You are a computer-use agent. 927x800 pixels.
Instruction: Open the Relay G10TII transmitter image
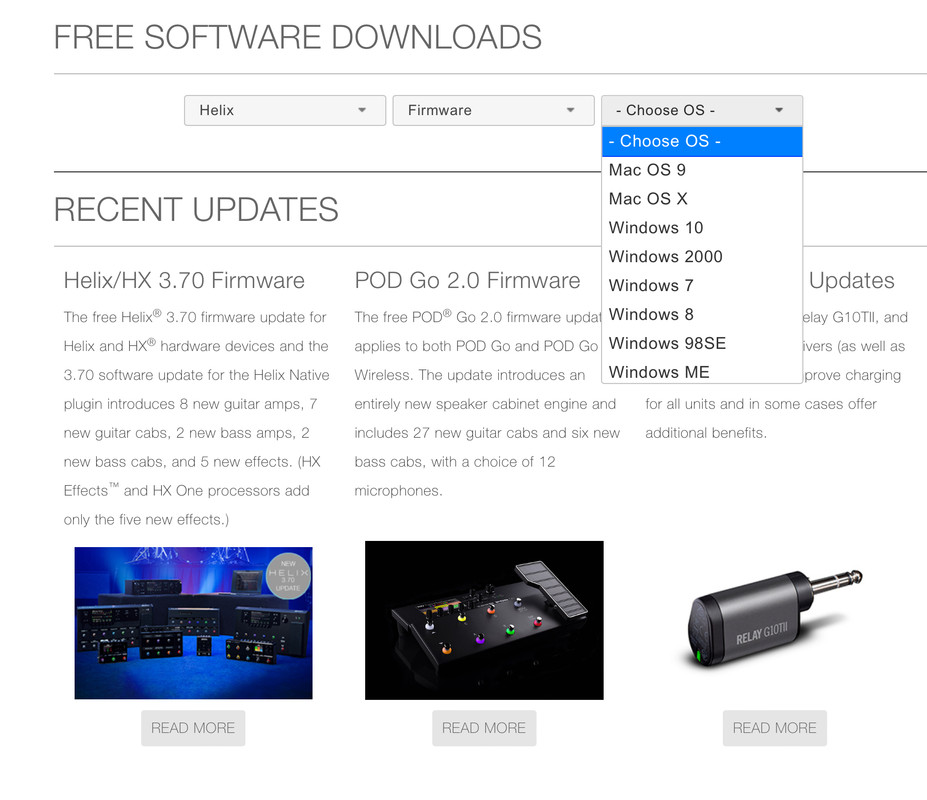pos(774,621)
